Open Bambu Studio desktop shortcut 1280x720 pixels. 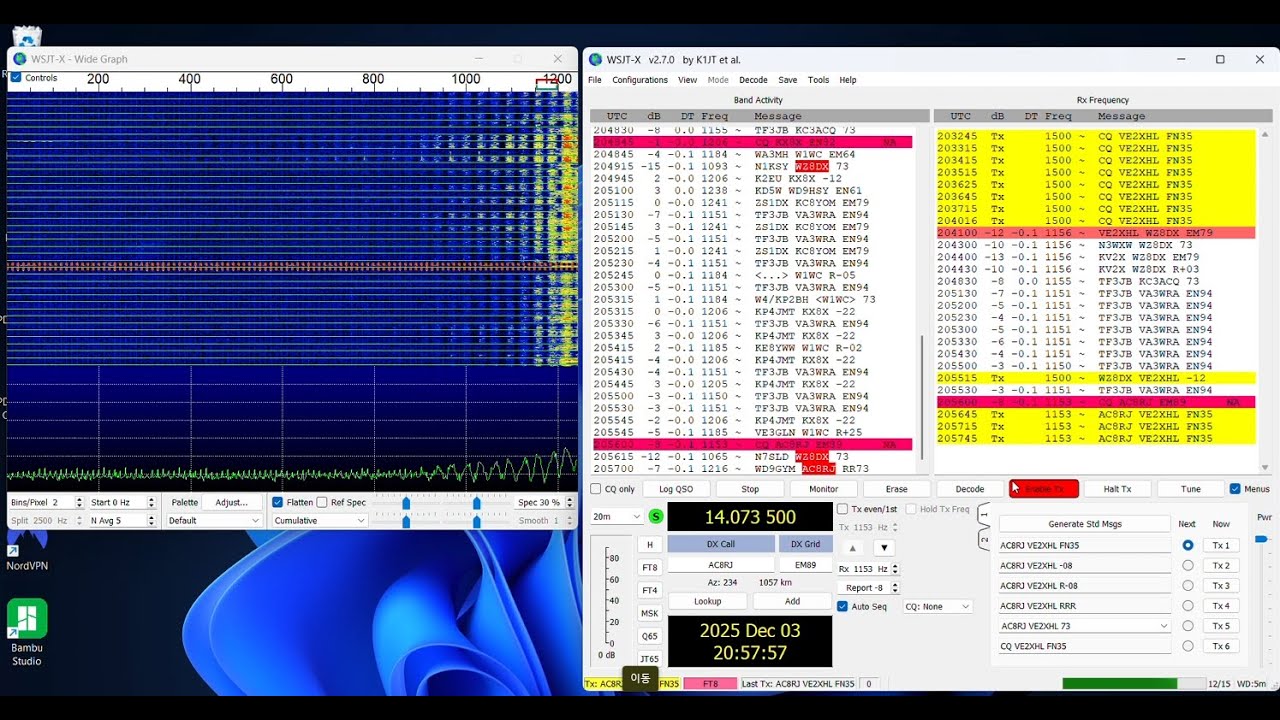point(27,632)
